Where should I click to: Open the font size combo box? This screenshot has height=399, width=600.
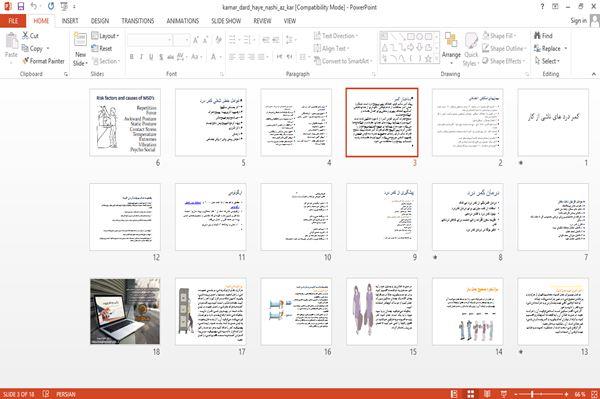click(x=181, y=40)
